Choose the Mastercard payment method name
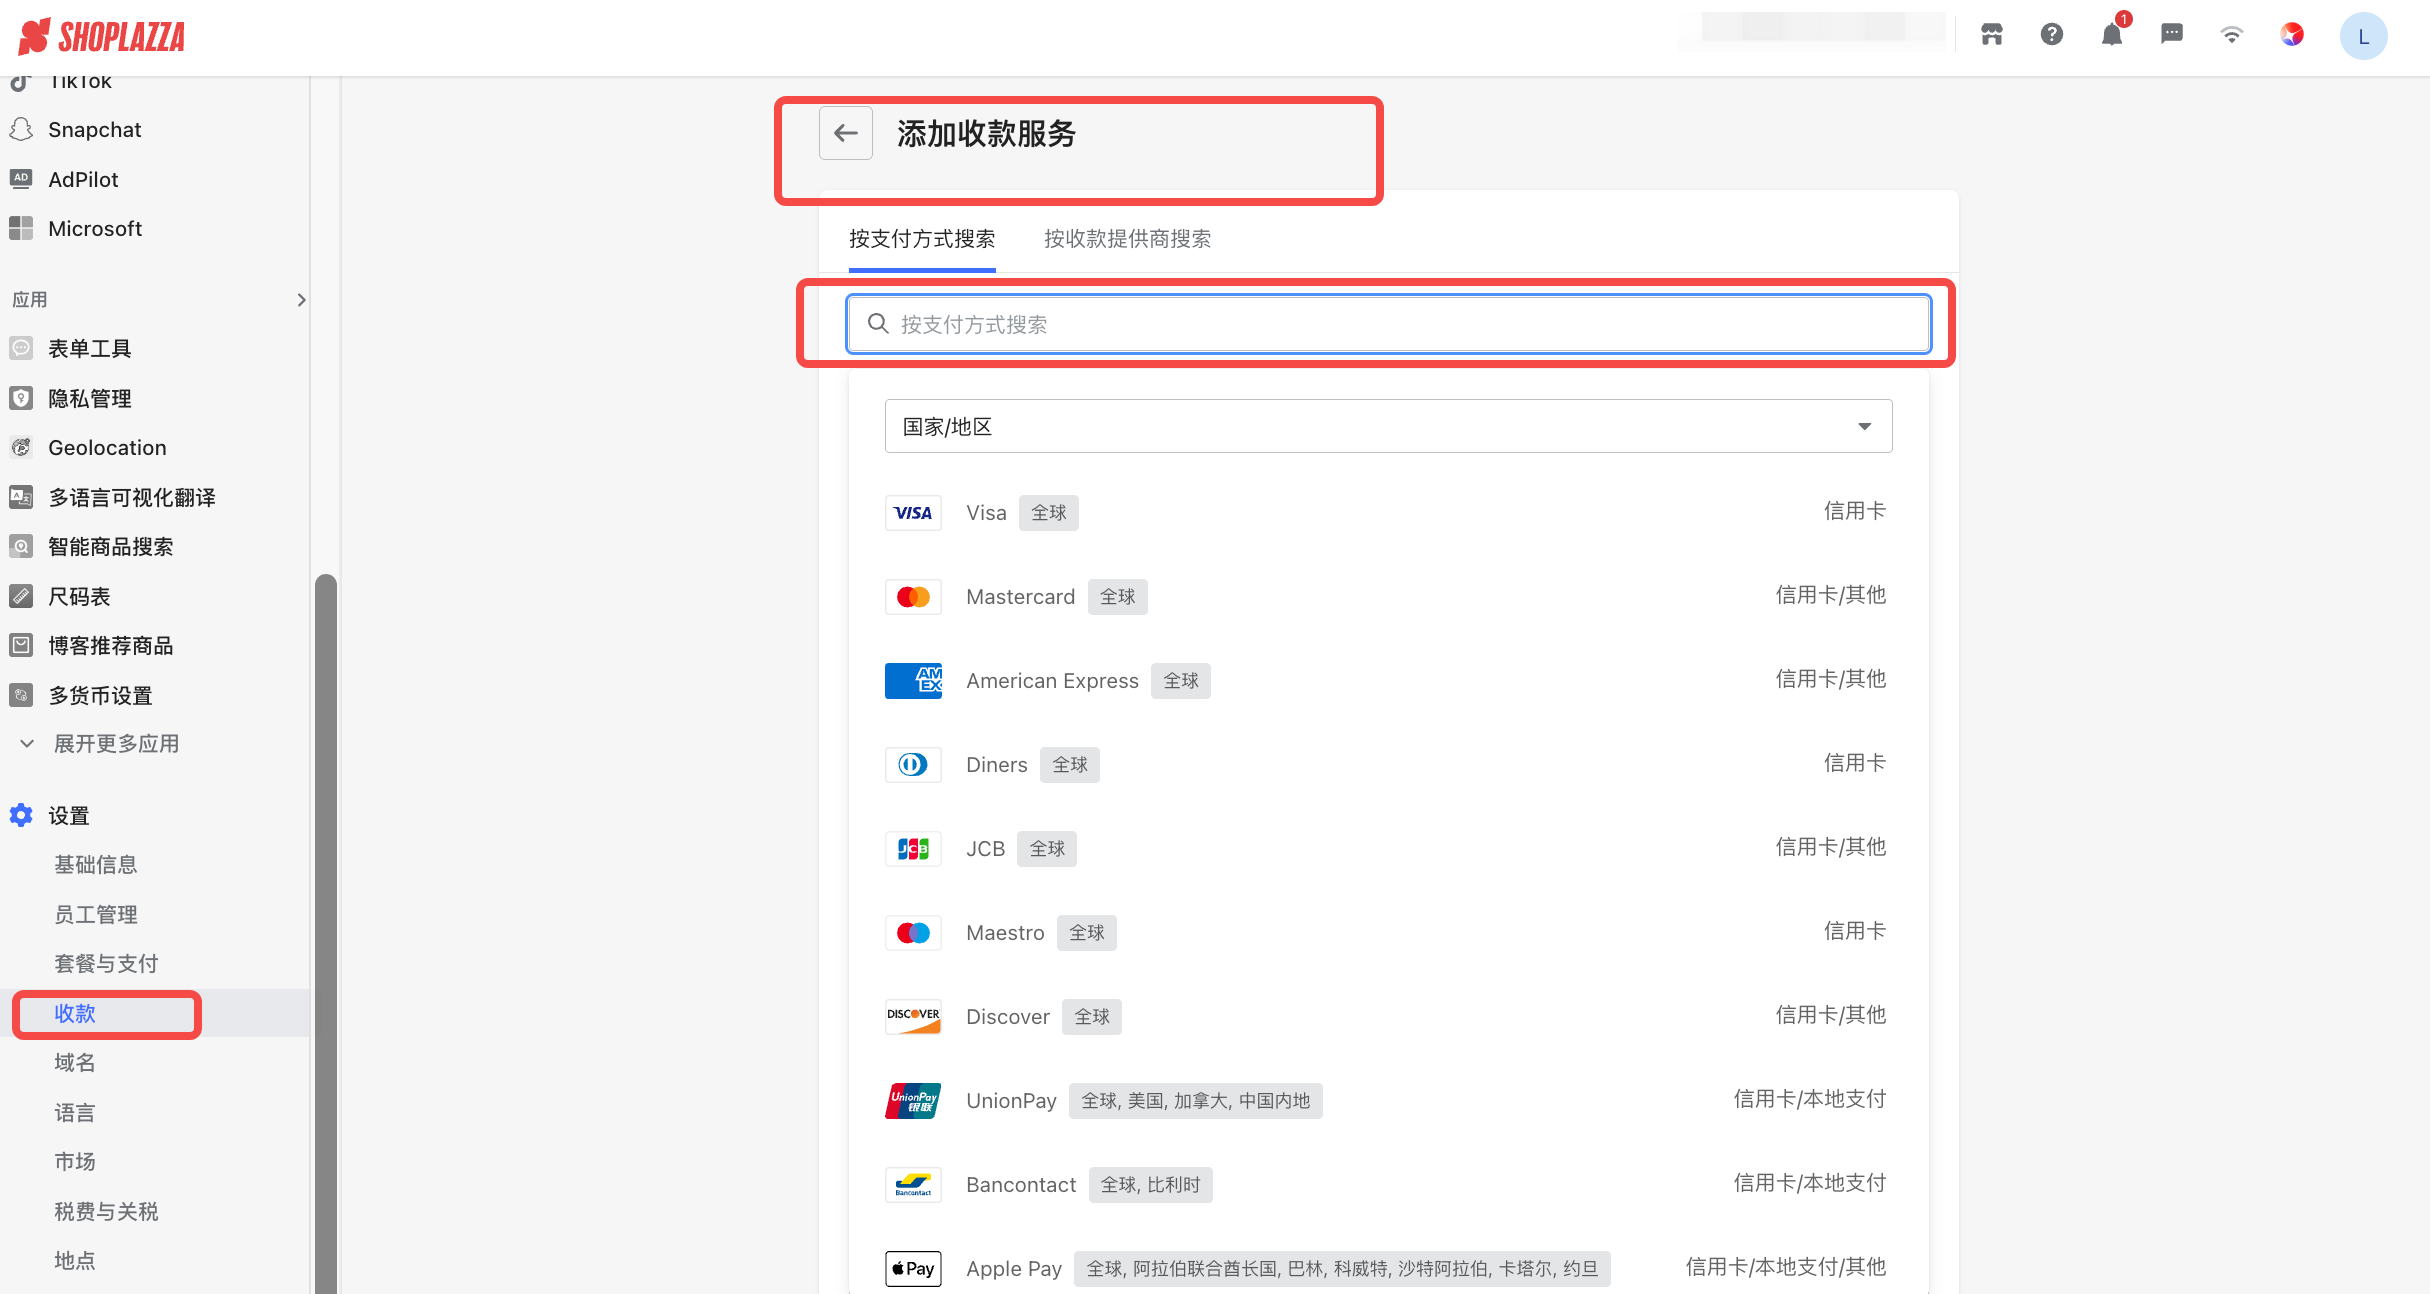The image size is (2430, 1294). pyautogui.click(x=1020, y=597)
